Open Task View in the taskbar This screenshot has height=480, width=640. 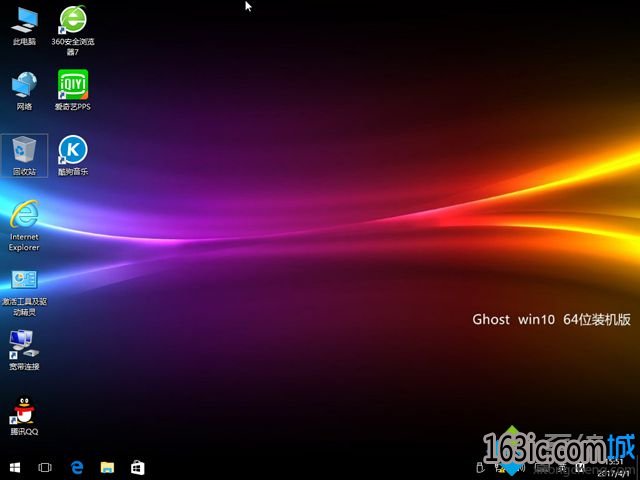tap(45, 467)
